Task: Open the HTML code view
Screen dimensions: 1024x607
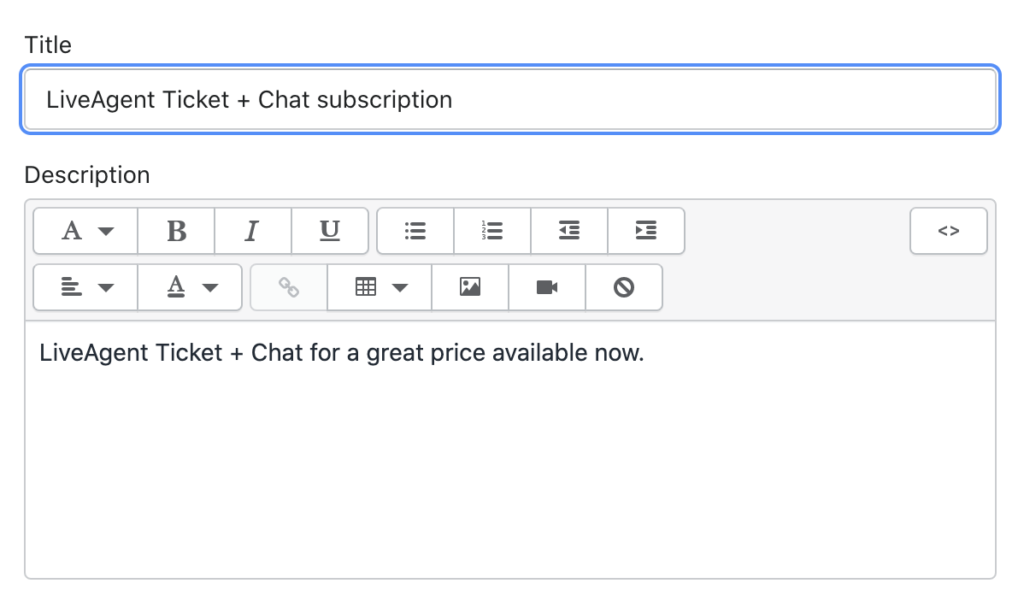Action: pos(948,231)
